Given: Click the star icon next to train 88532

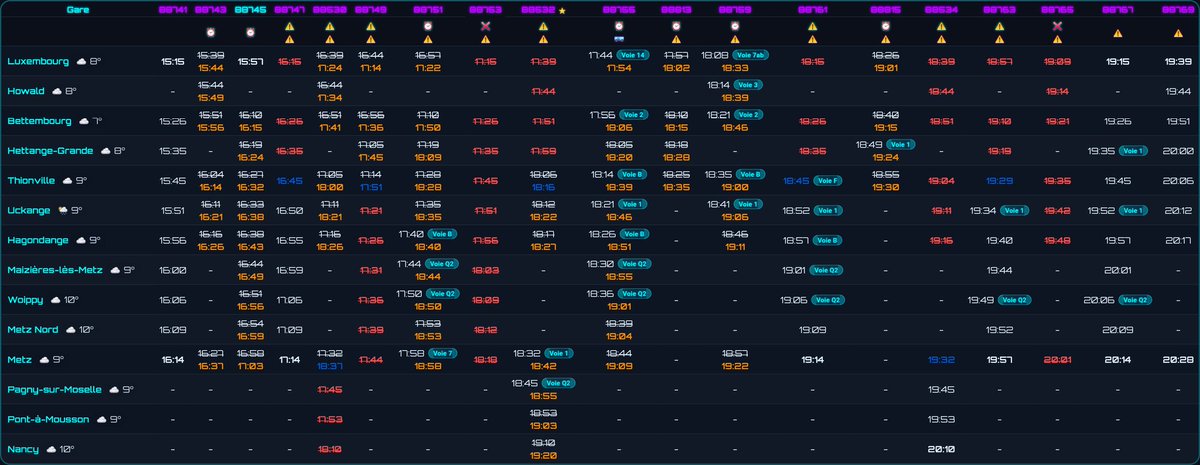Looking at the screenshot, I should tap(562, 10).
